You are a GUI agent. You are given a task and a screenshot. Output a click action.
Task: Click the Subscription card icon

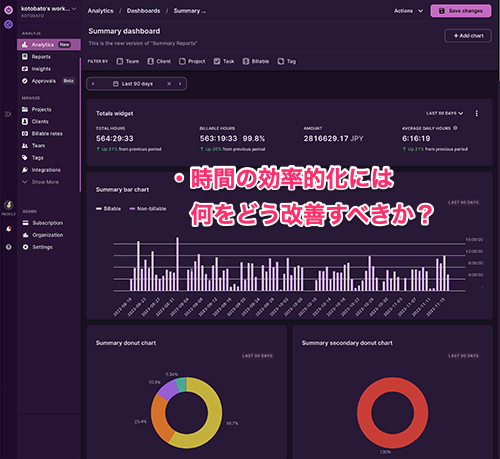coord(25,223)
